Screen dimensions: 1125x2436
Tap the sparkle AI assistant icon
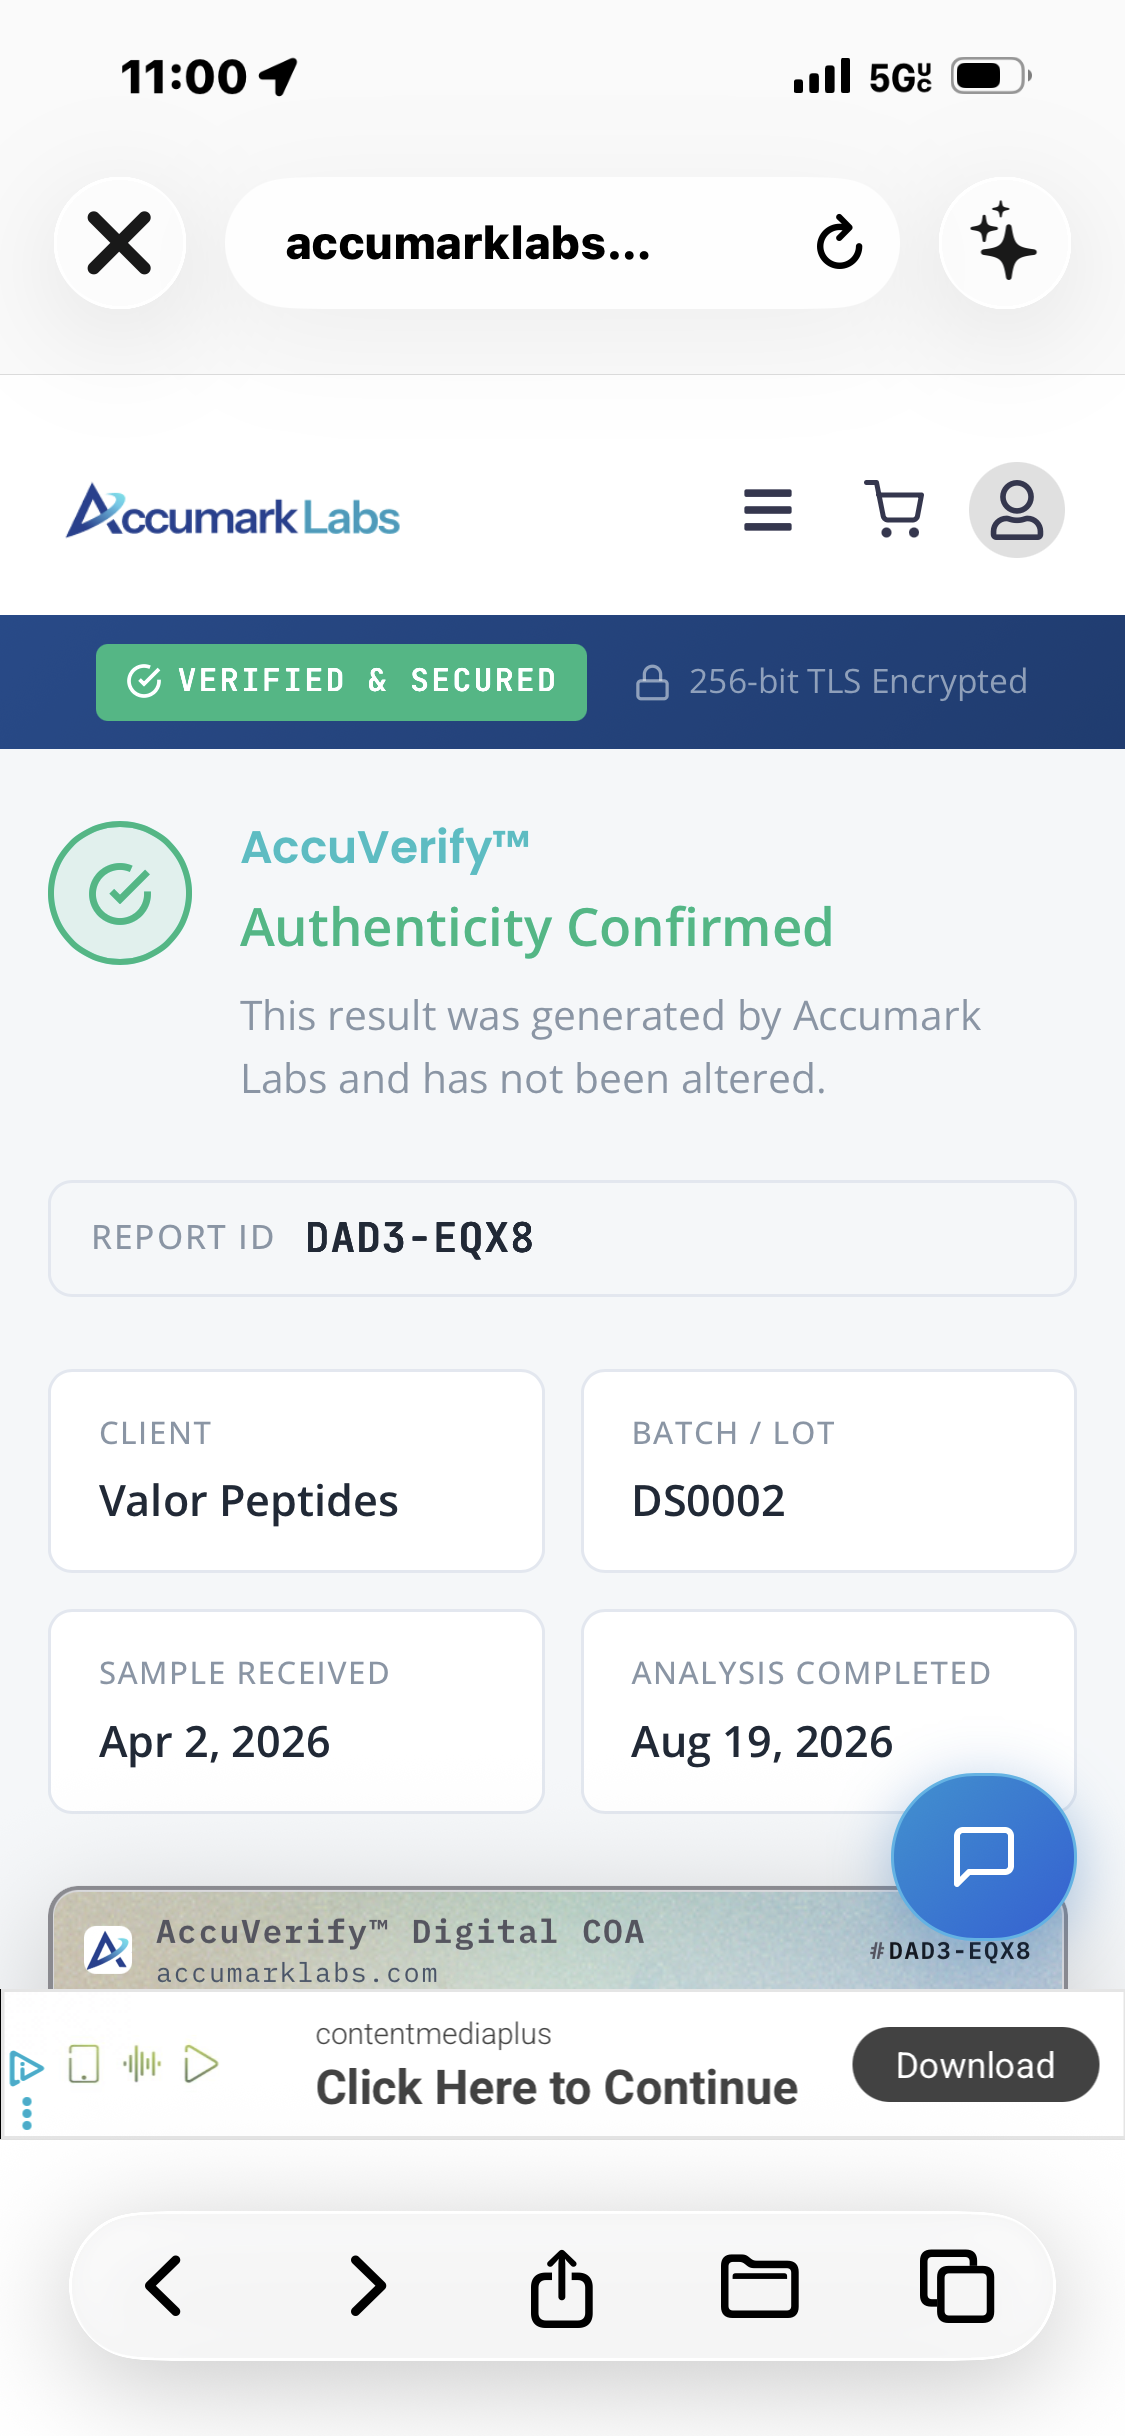click(x=1004, y=243)
